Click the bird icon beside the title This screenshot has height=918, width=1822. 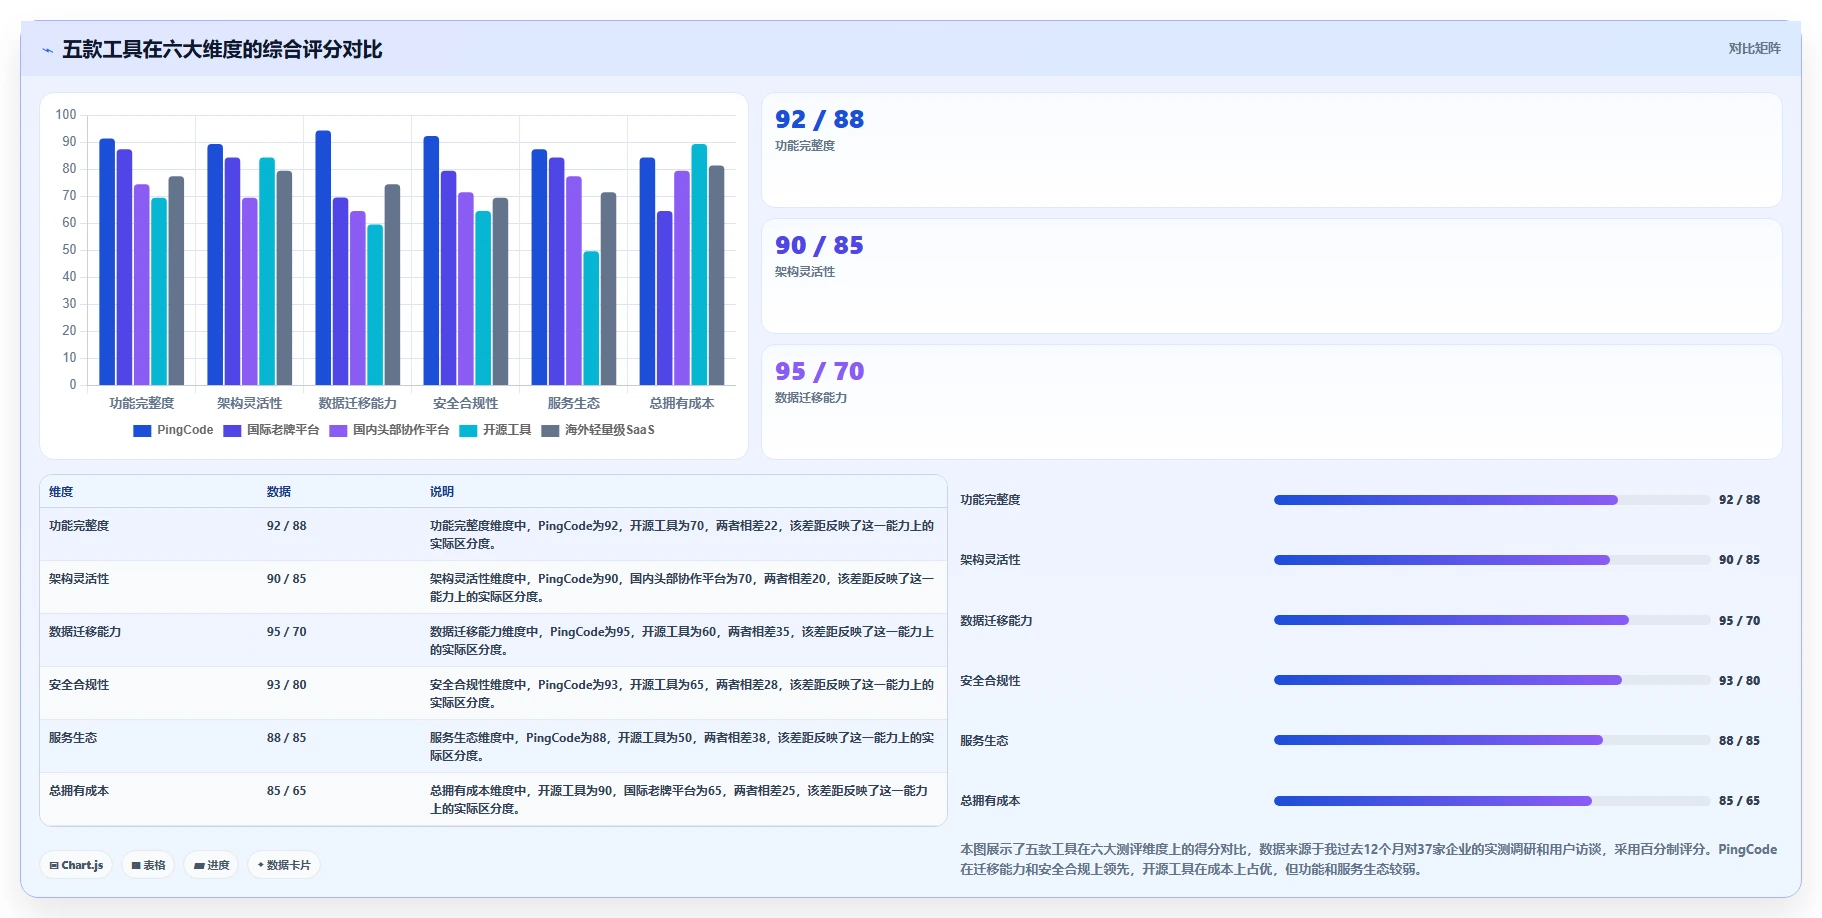pos(47,50)
